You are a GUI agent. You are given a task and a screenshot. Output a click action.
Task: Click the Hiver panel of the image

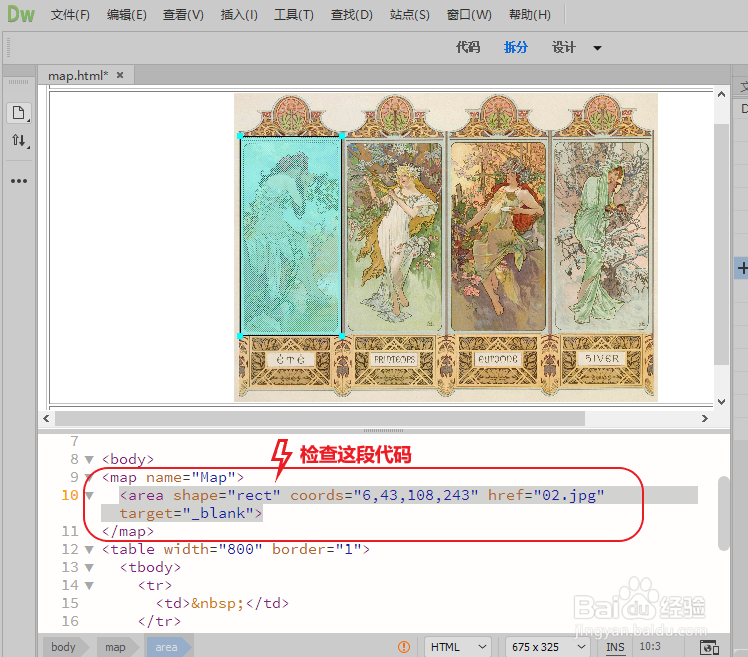click(602, 236)
